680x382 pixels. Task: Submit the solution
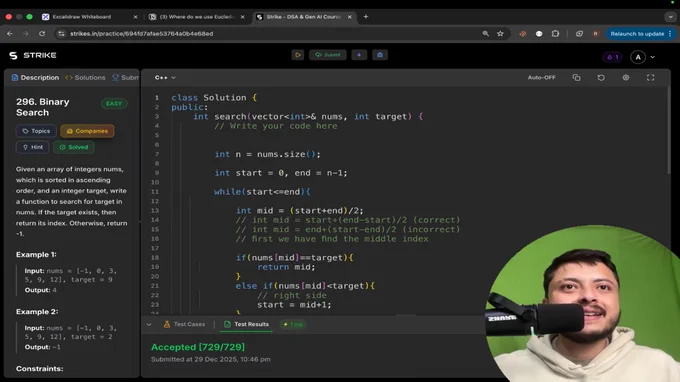328,55
